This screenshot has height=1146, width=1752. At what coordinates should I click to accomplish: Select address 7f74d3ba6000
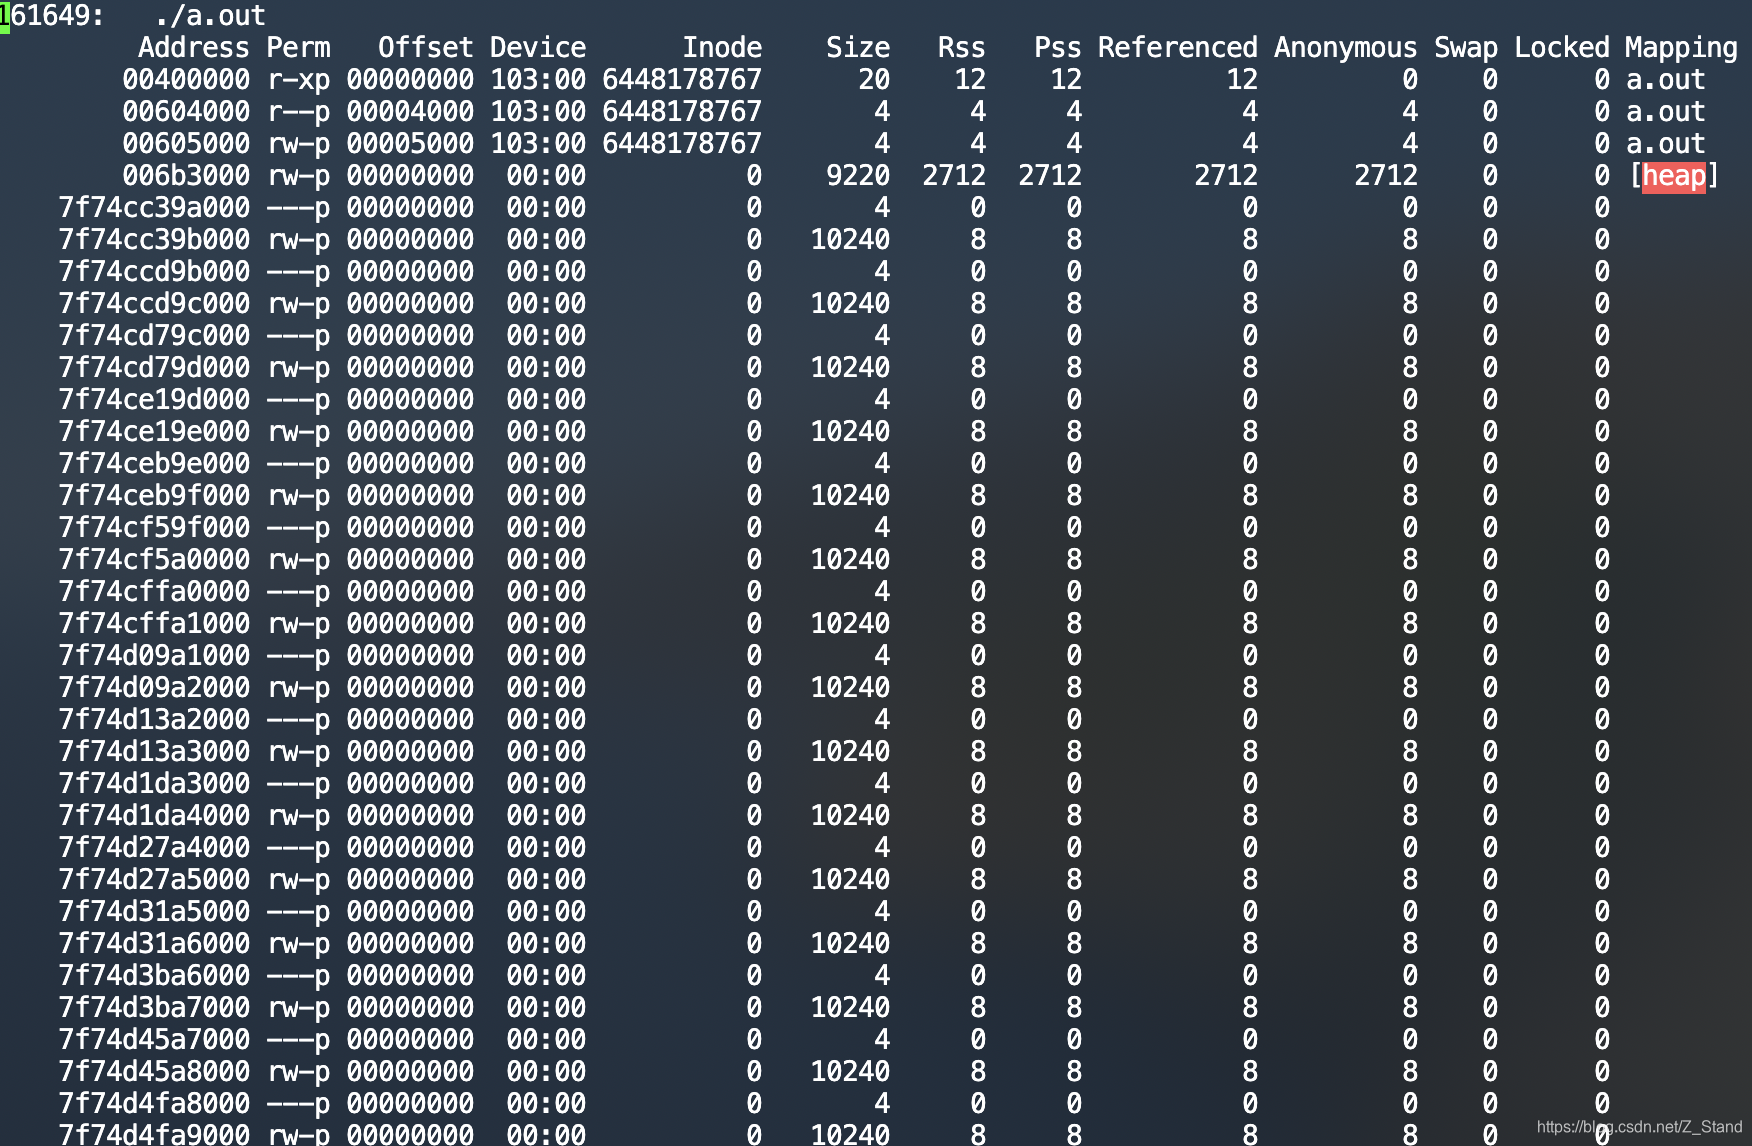pos(154,976)
